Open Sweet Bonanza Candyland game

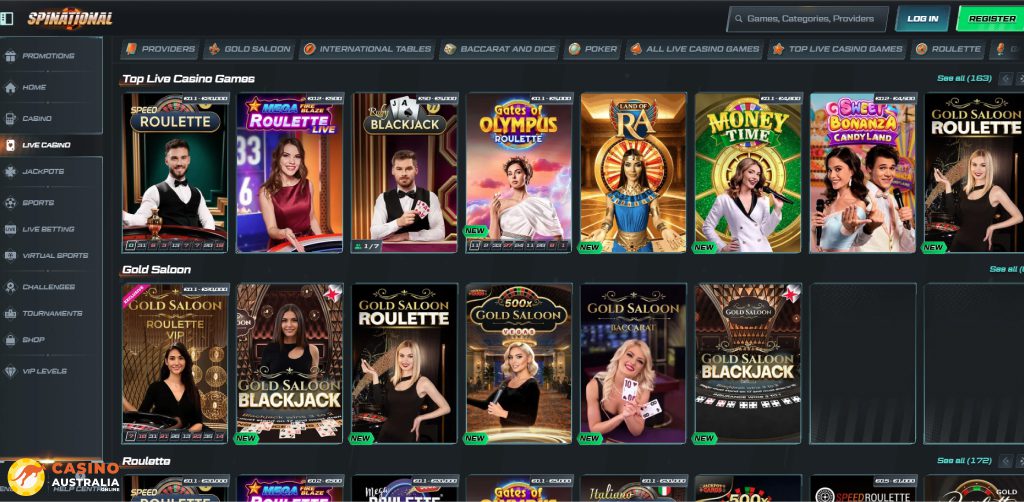coord(863,172)
